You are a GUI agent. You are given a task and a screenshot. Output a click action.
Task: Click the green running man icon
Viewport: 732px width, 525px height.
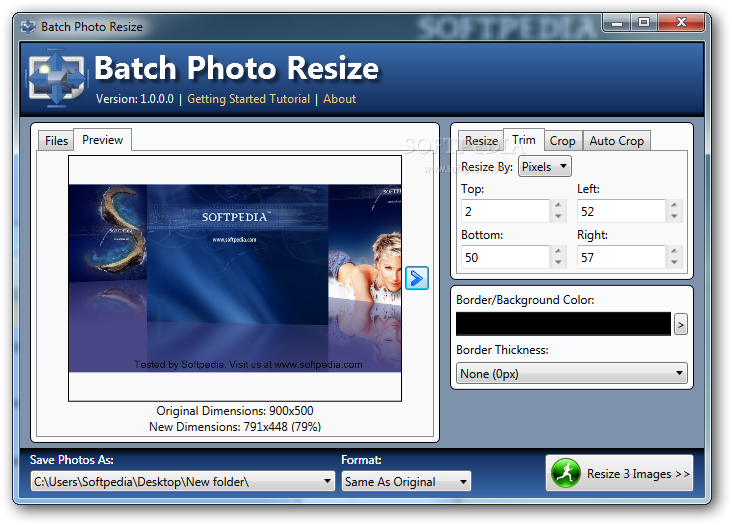click(x=565, y=473)
